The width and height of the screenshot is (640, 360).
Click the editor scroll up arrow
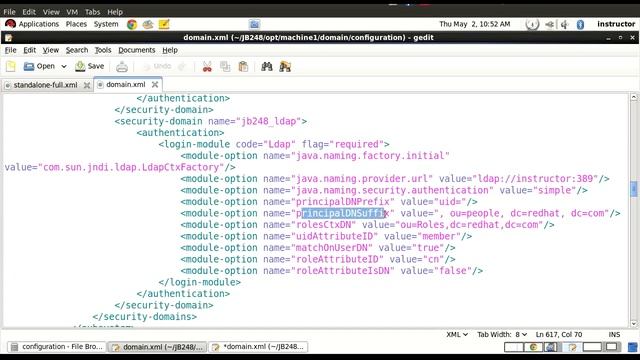(634, 97)
